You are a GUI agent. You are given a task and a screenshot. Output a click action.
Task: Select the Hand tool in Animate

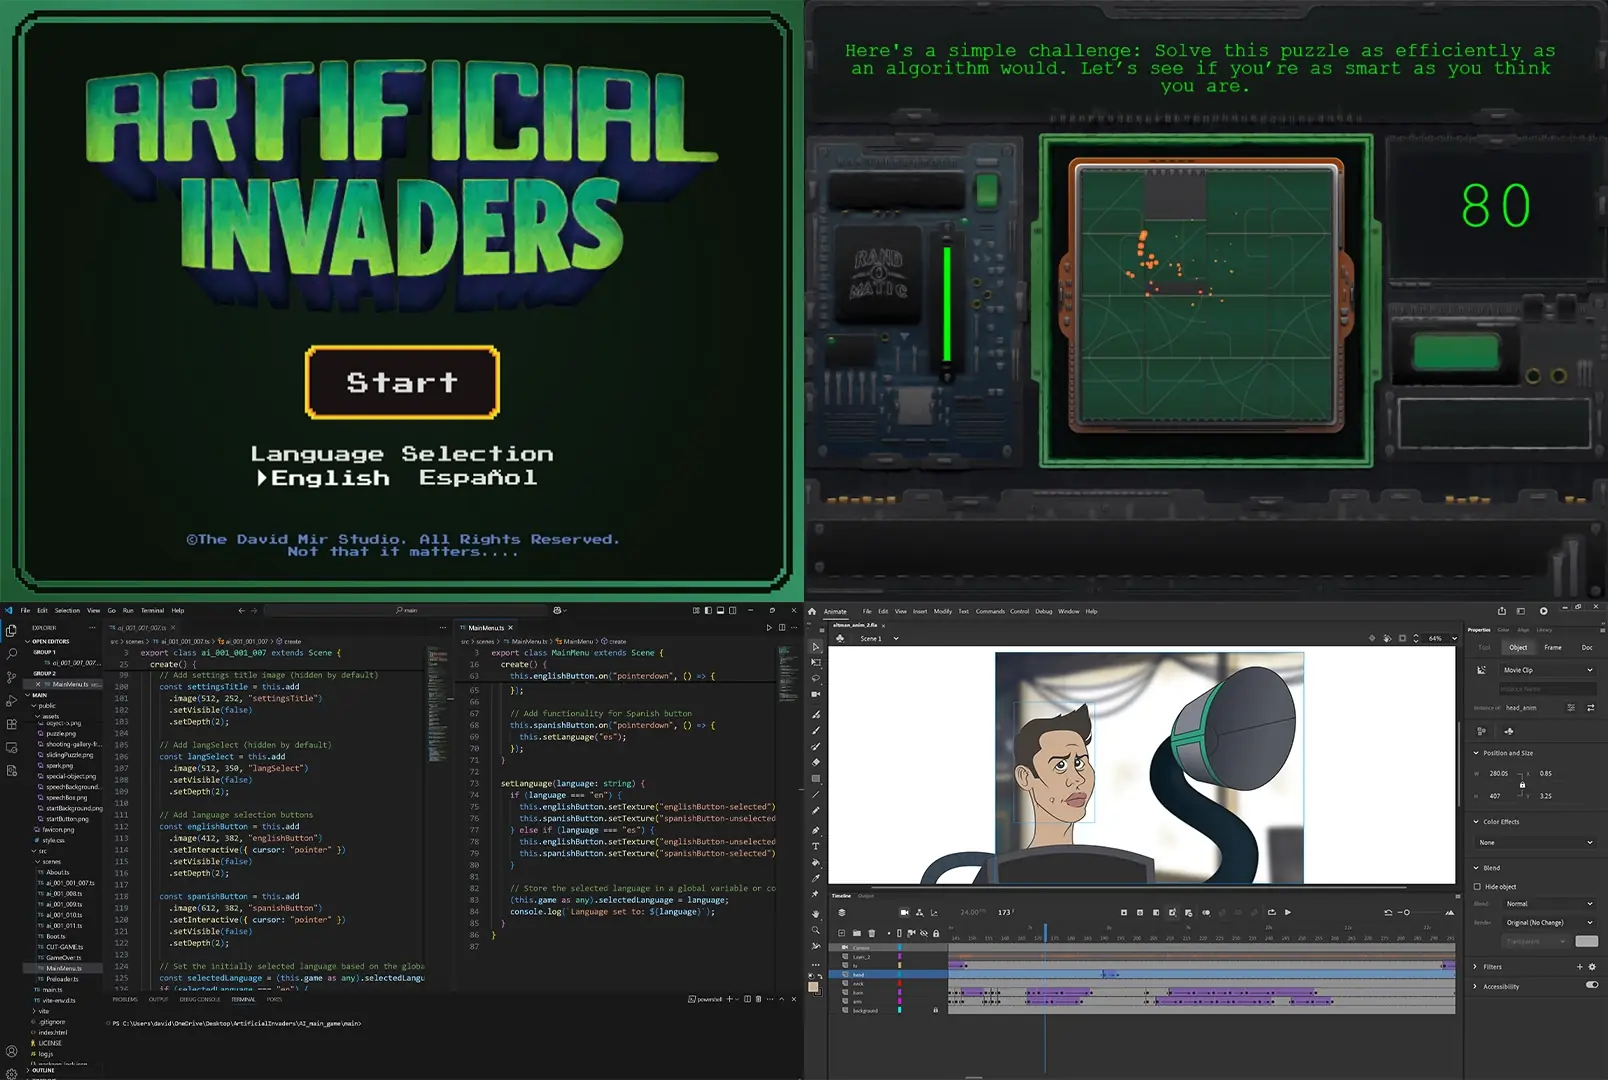[816, 914]
